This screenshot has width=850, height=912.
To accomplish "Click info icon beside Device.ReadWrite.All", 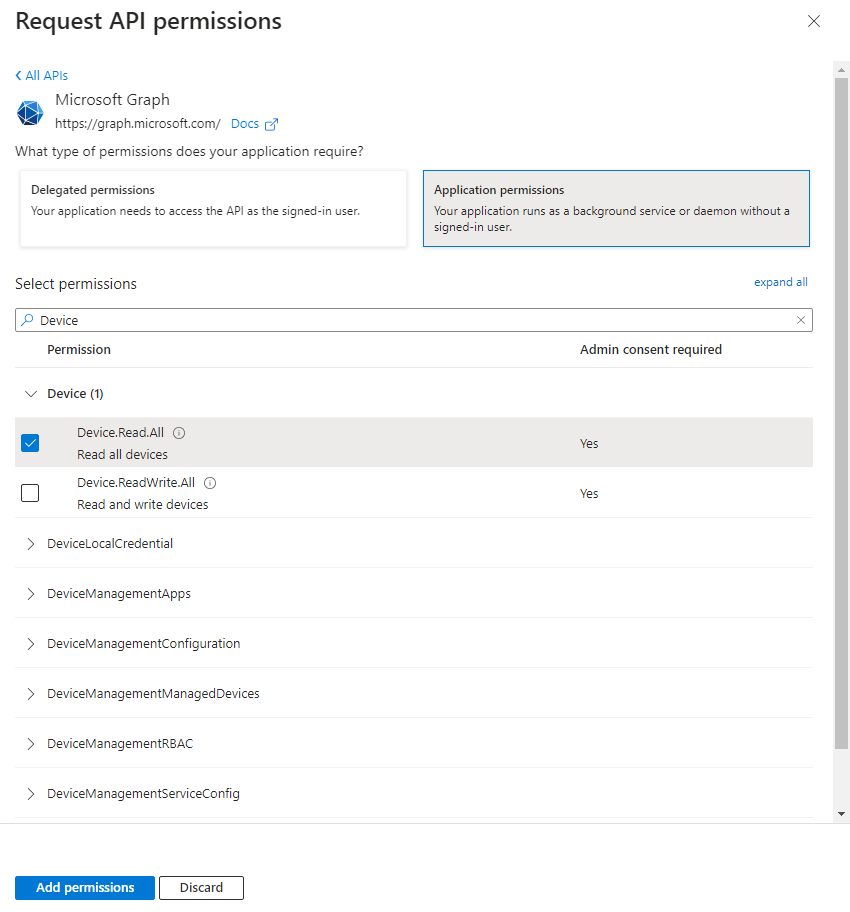I will [x=210, y=483].
